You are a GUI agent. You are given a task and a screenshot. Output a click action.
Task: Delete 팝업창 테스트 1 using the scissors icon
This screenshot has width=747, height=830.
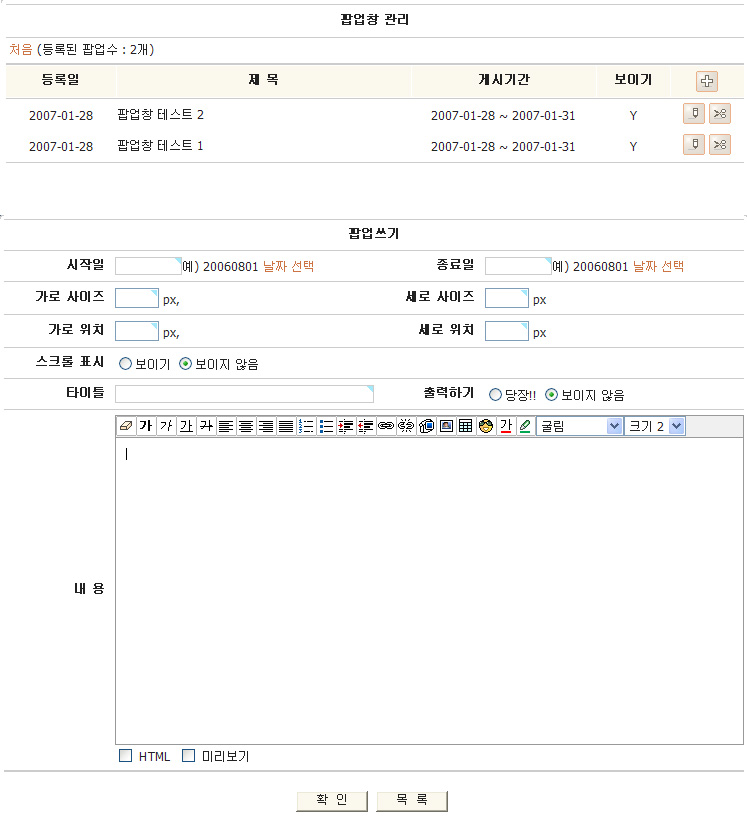click(720, 146)
